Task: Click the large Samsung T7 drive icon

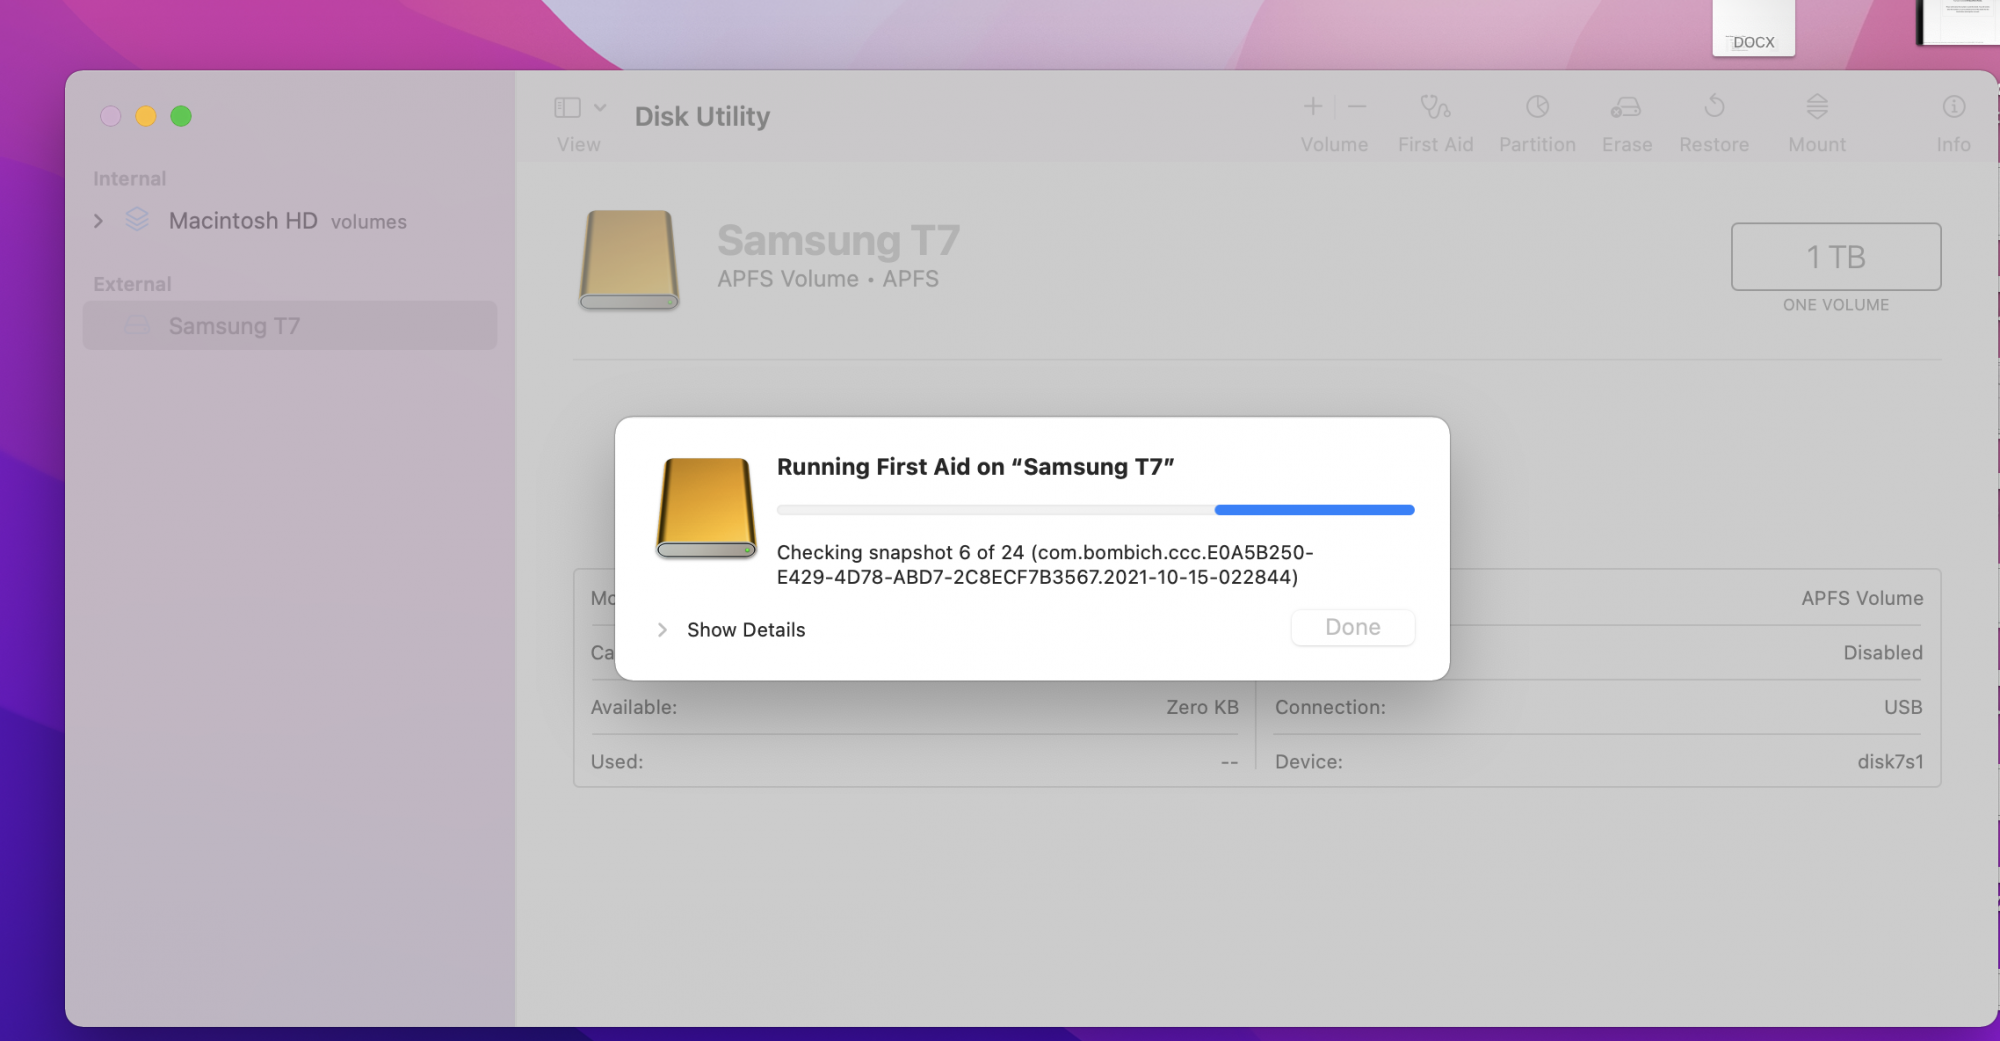Action: click(x=629, y=260)
